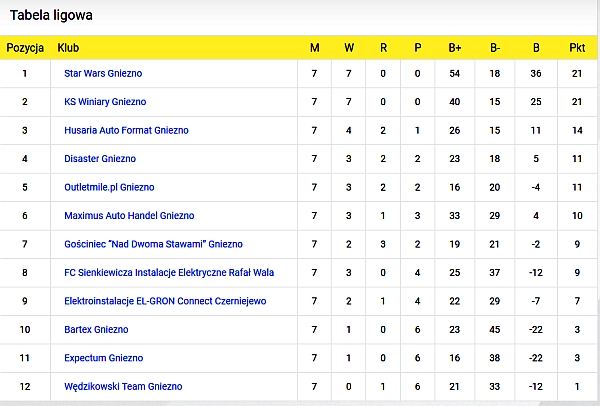Select Husaria Auto Format Gniezno link

pos(126,130)
